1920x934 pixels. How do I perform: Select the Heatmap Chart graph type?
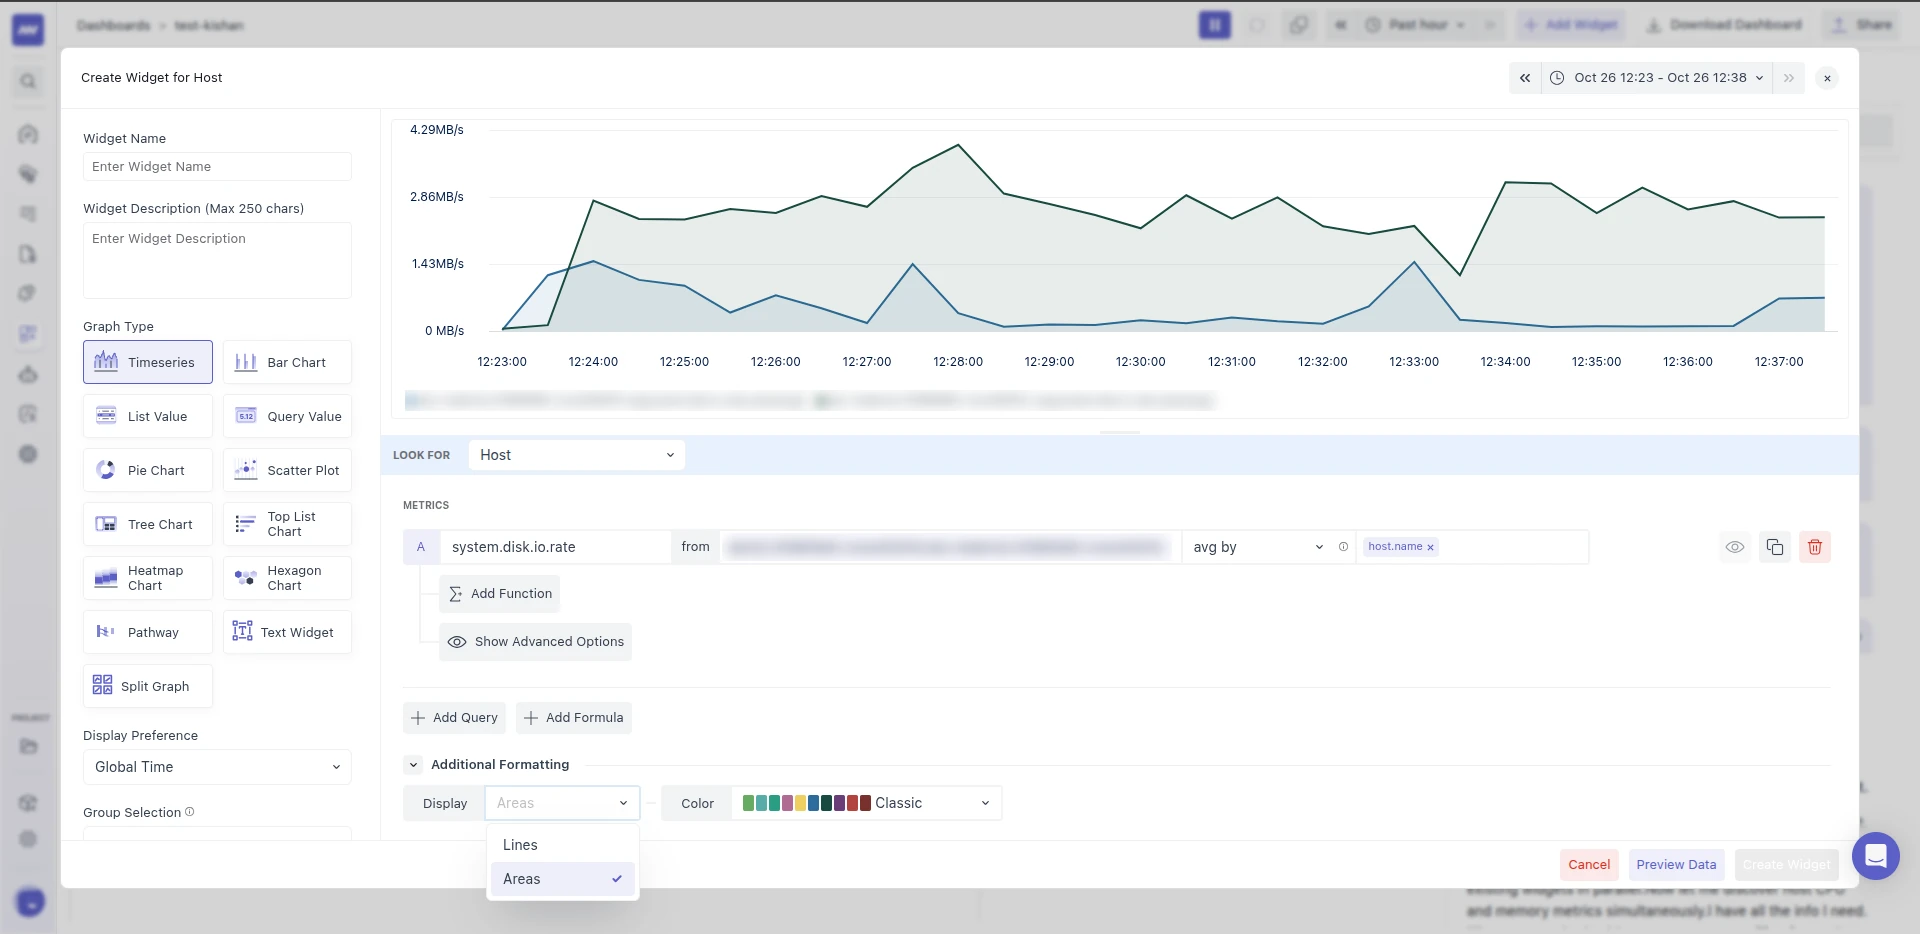tap(148, 578)
